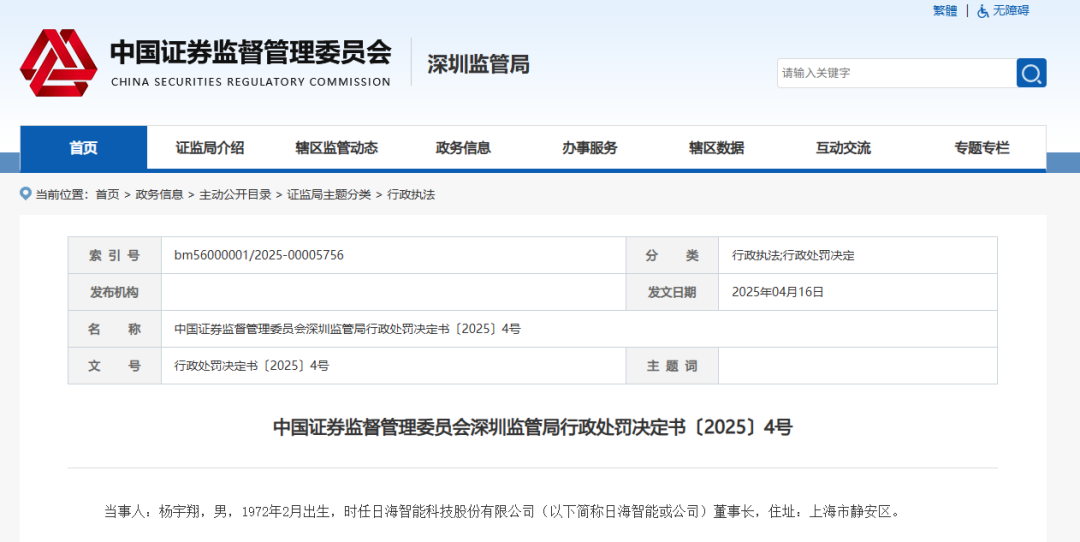Click the 主题词 label cell
This screenshot has height=542, width=1080.
[672, 366]
